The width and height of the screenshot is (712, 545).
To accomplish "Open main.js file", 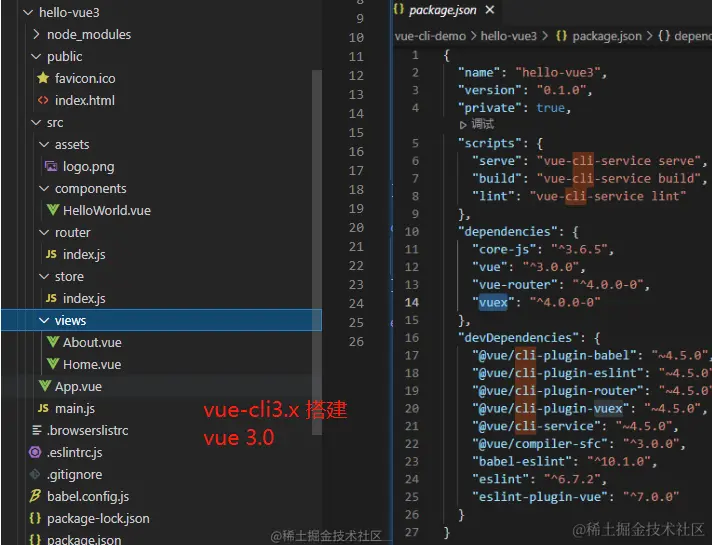I will point(75,409).
